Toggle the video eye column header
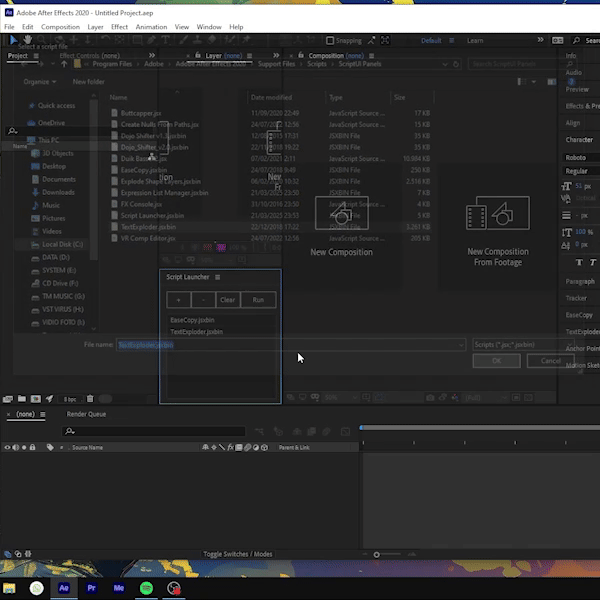Image resolution: width=600 pixels, height=600 pixels. [x=7, y=447]
